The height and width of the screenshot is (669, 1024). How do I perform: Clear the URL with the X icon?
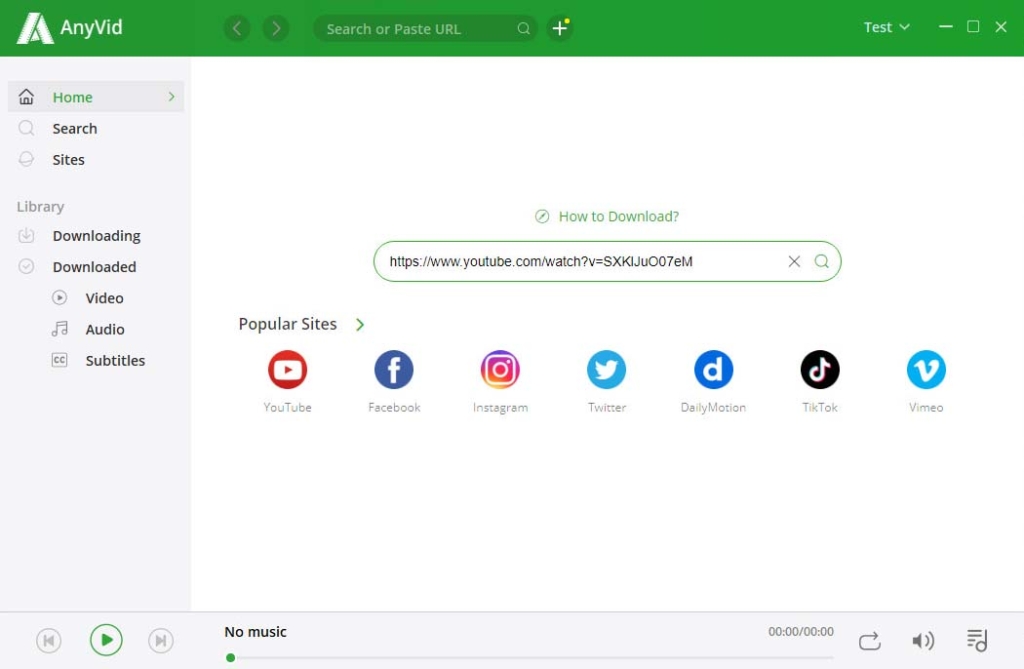click(794, 262)
